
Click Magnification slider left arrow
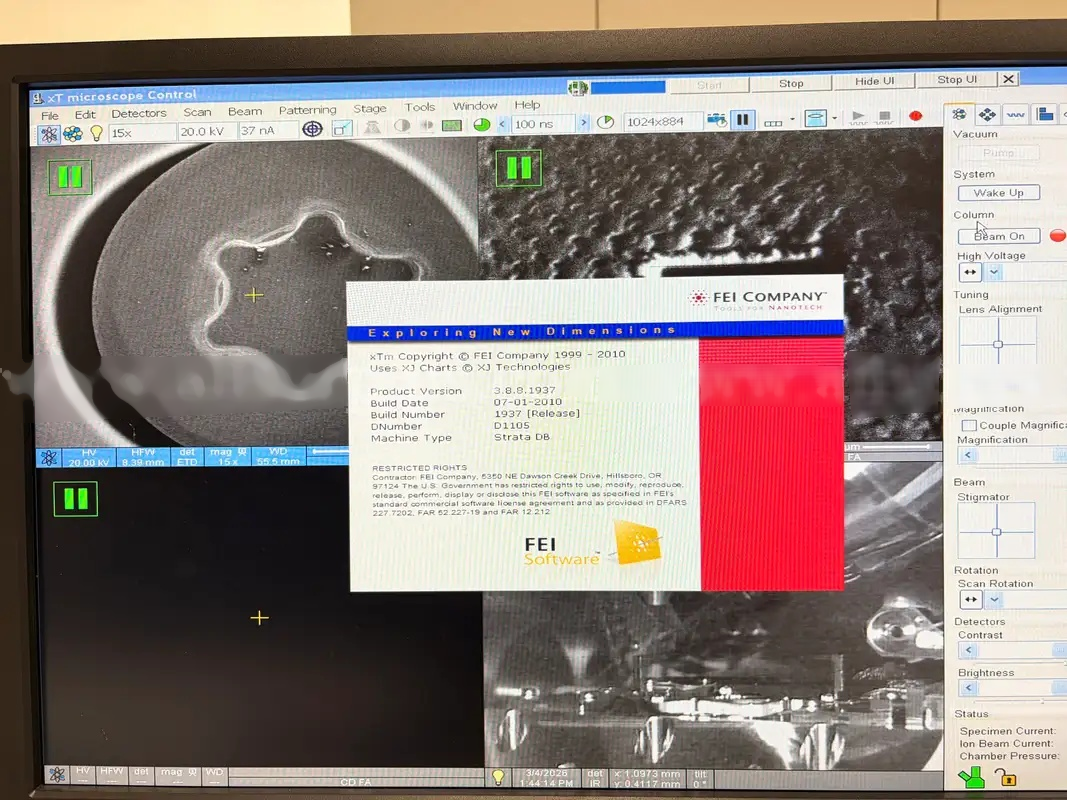968,455
